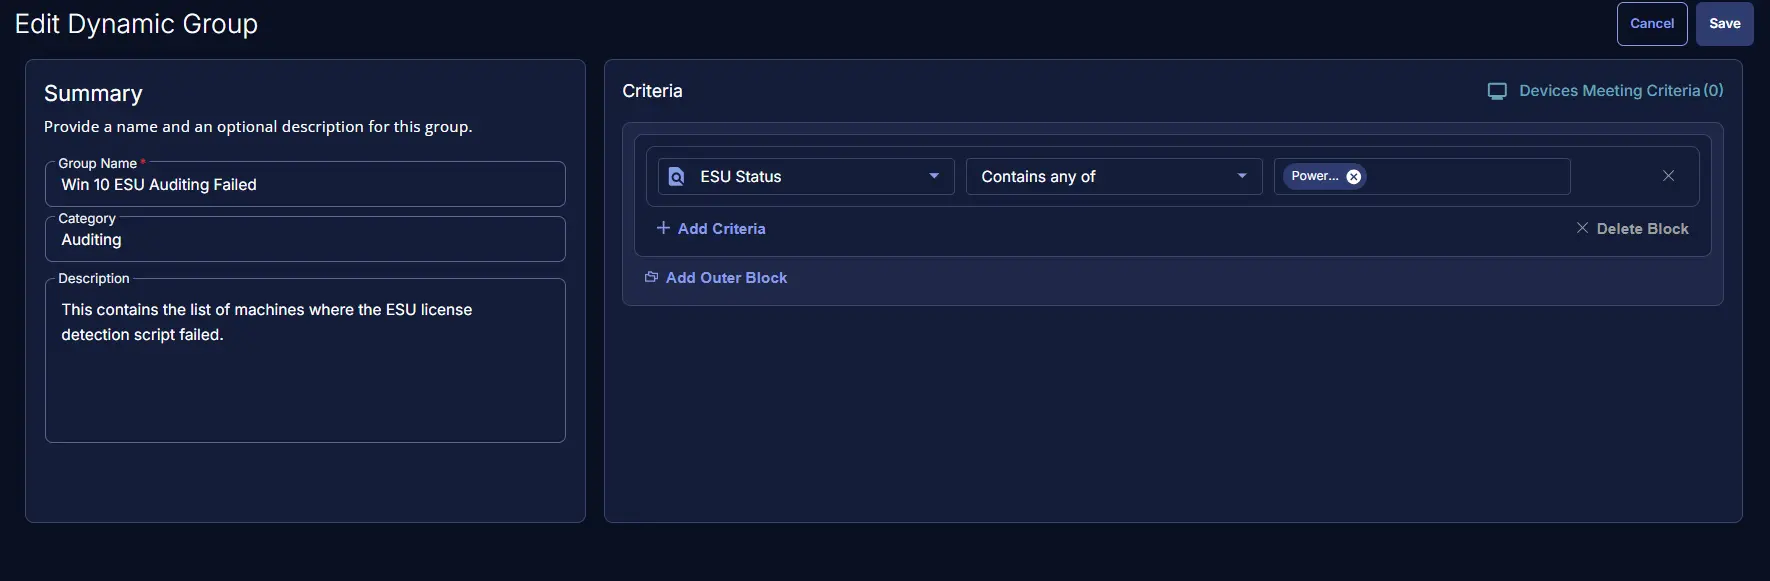The image size is (1770, 581).
Task: Remove the 'Power...' chip via its x
Action: (1354, 177)
